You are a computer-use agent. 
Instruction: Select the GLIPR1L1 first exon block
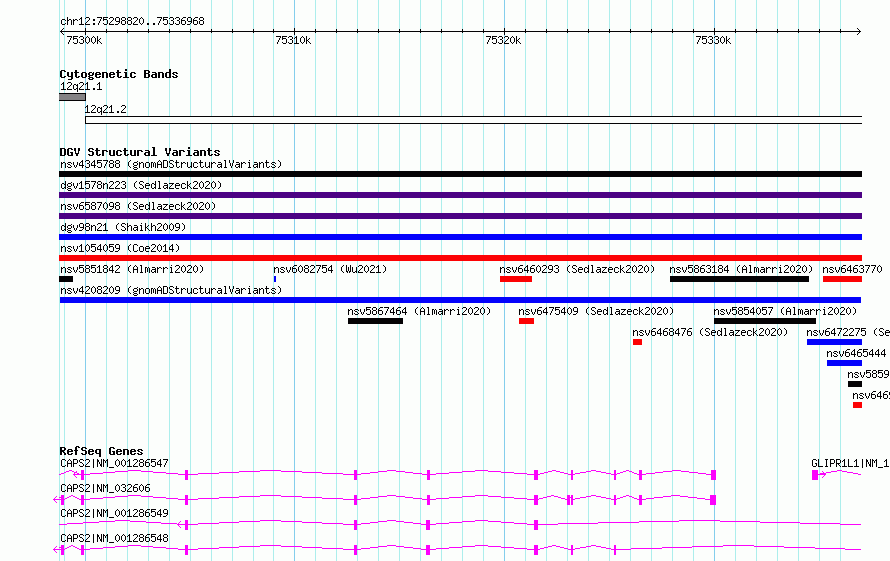click(815, 475)
